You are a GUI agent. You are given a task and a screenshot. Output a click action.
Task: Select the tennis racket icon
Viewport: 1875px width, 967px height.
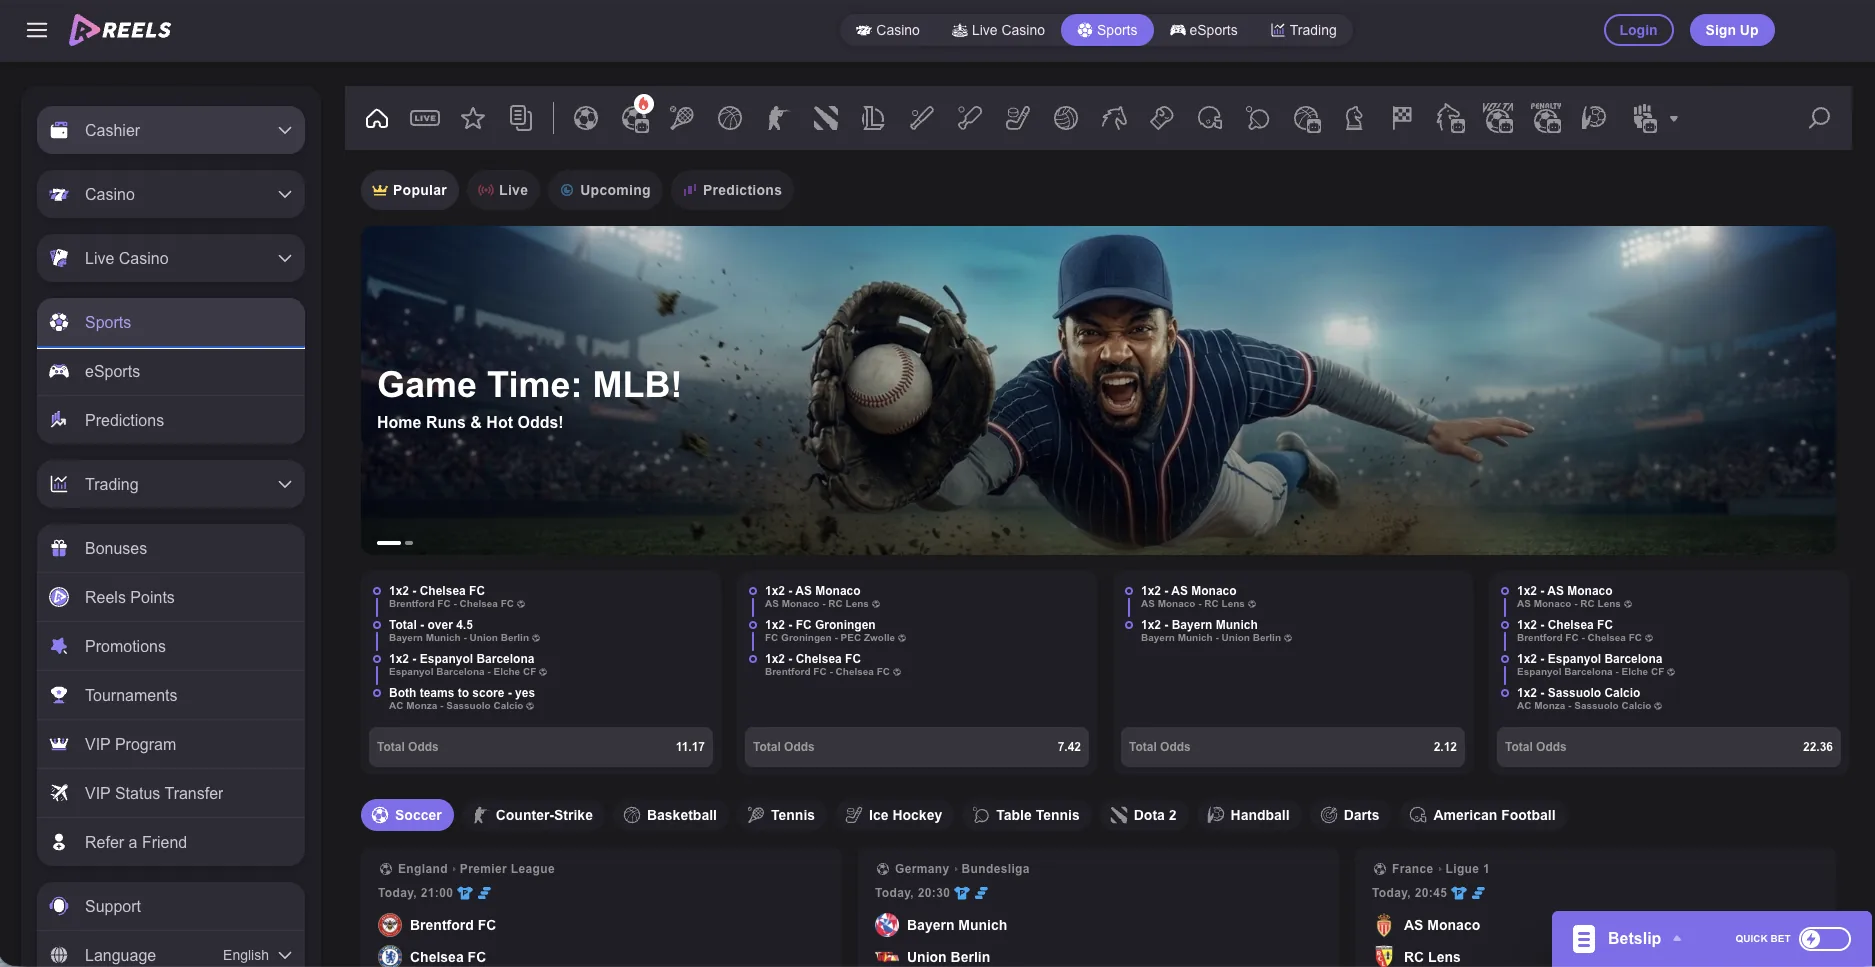tap(682, 118)
